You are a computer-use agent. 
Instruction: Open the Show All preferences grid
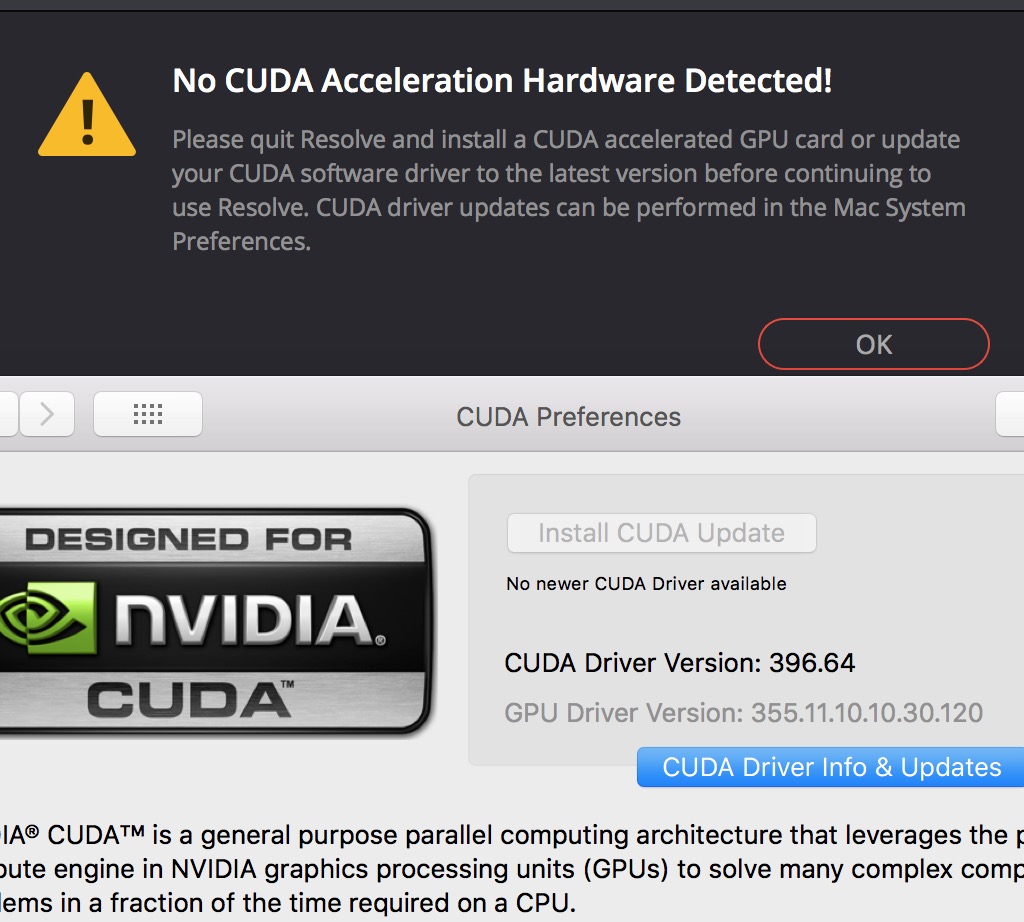click(x=148, y=414)
